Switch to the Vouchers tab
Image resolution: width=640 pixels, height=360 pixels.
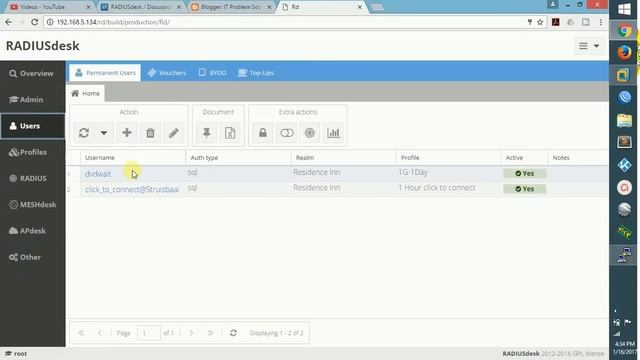[x=167, y=73]
